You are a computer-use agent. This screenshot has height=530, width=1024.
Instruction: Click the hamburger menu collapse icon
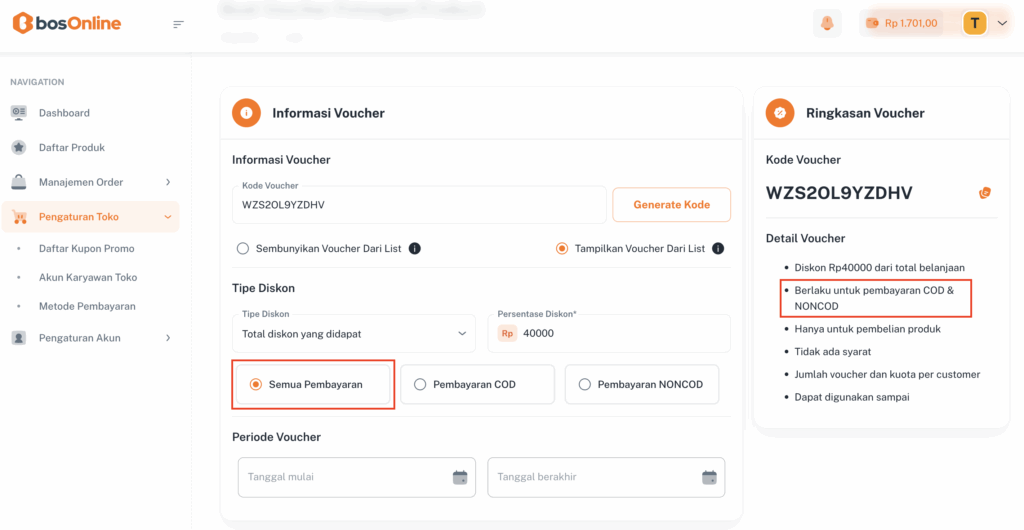[x=179, y=24]
